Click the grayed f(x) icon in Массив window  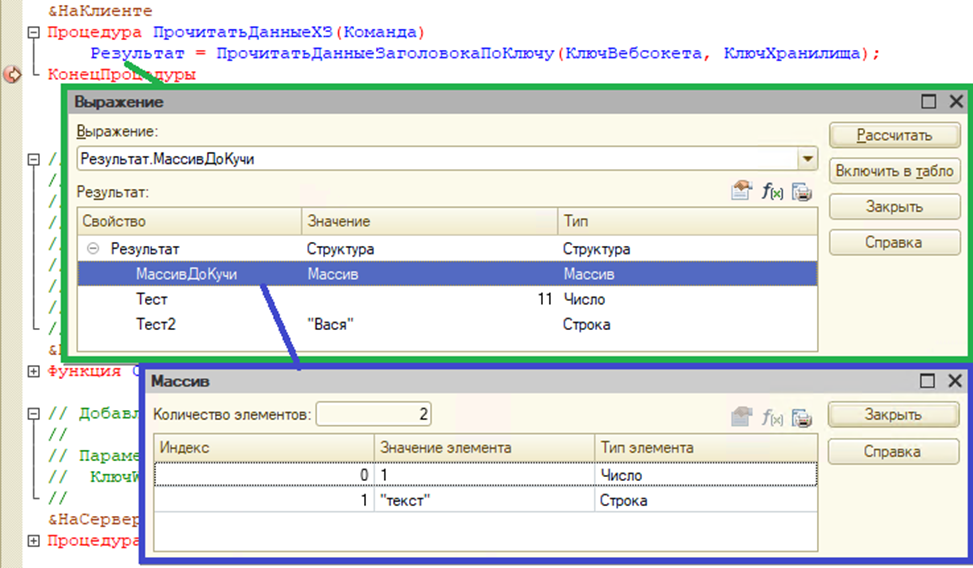click(x=772, y=418)
